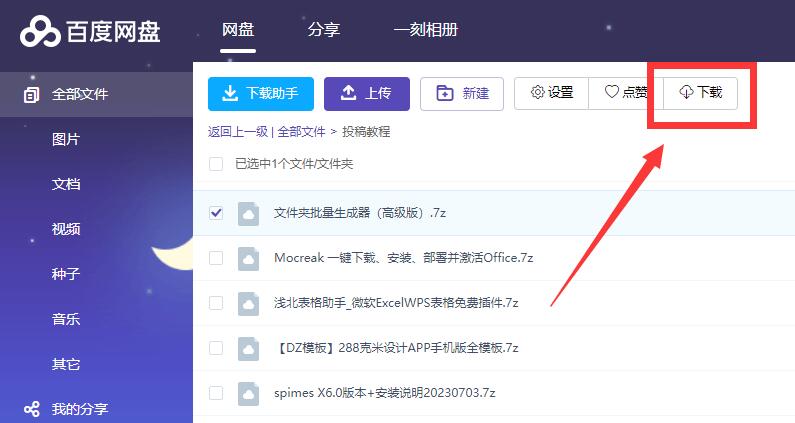Check the box for Mocreak Office file
795x423 pixels.
(x=216, y=258)
